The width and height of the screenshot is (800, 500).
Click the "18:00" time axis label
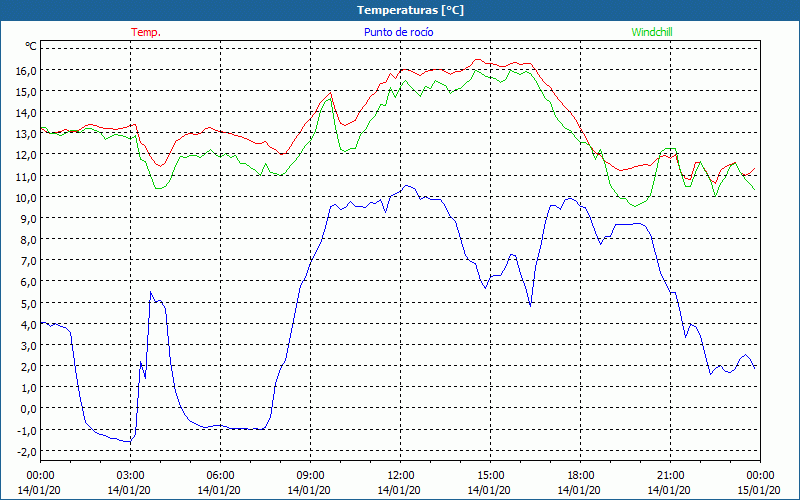click(x=581, y=476)
